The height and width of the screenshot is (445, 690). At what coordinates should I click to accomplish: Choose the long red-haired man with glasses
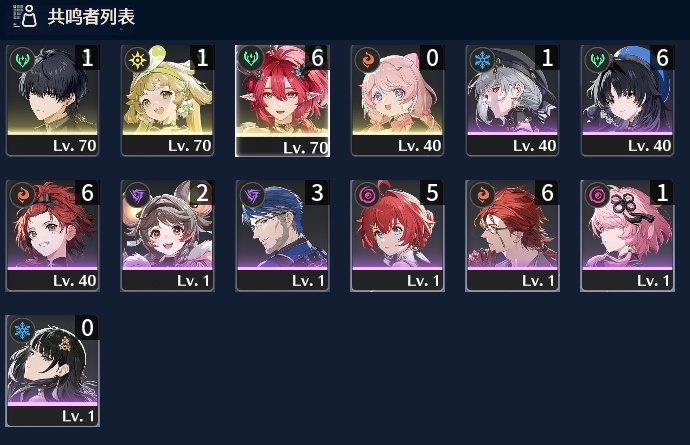tap(512, 235)
